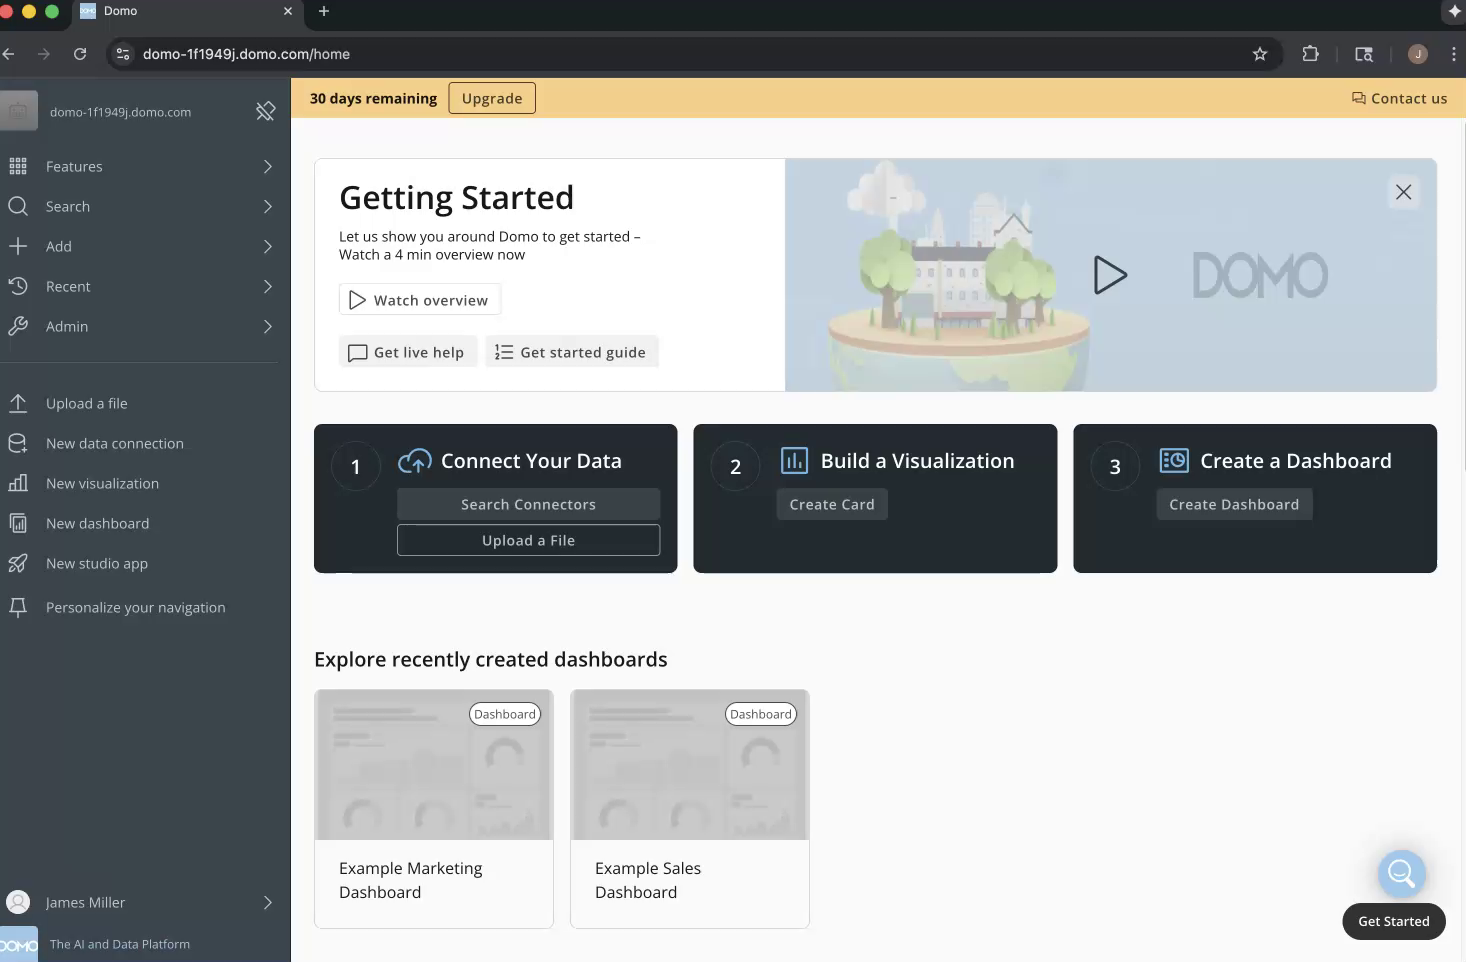Click the New dashboard page icon
Viewport: 1466px width, 962px height.
pyautogui.click(x=18, y=523)
